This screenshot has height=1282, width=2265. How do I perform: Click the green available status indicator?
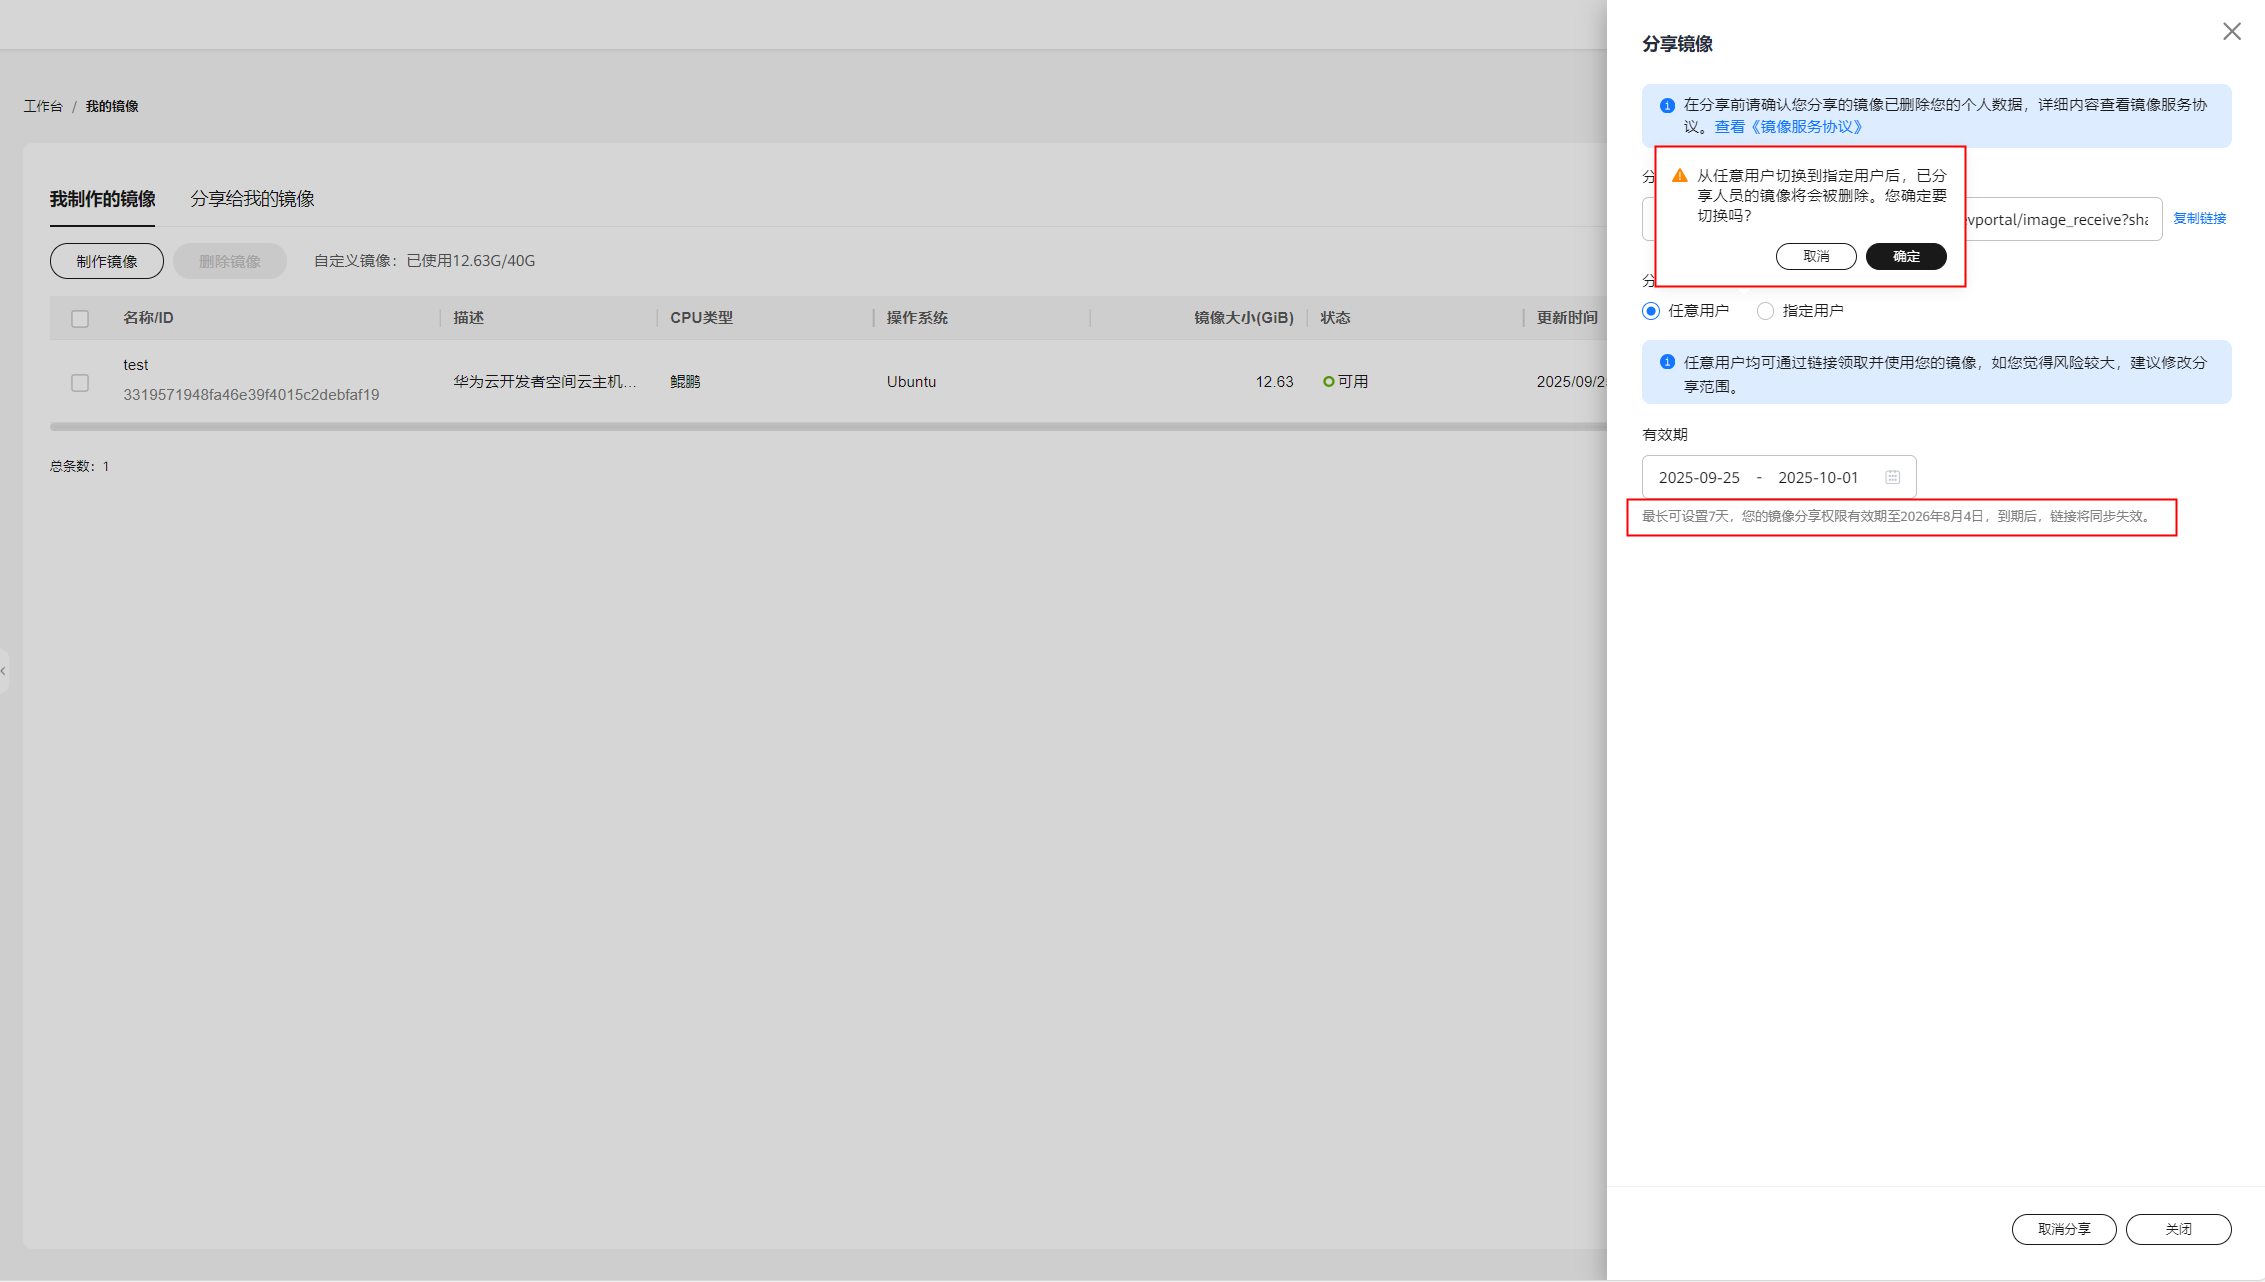coord(1329,382)
